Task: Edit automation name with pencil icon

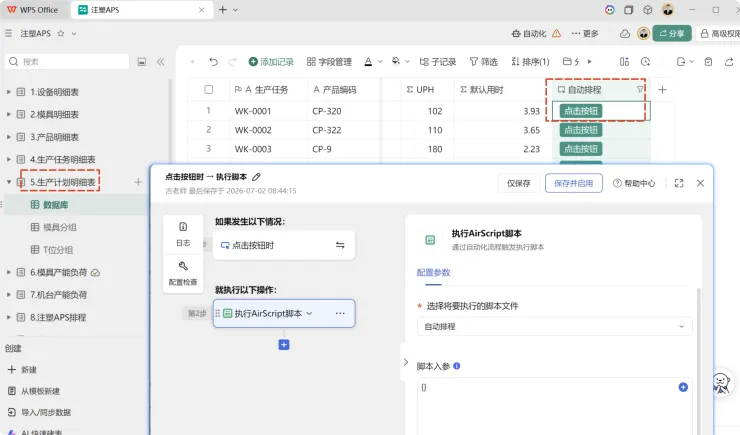Action: pyautogui.click(x=256, y=177)
